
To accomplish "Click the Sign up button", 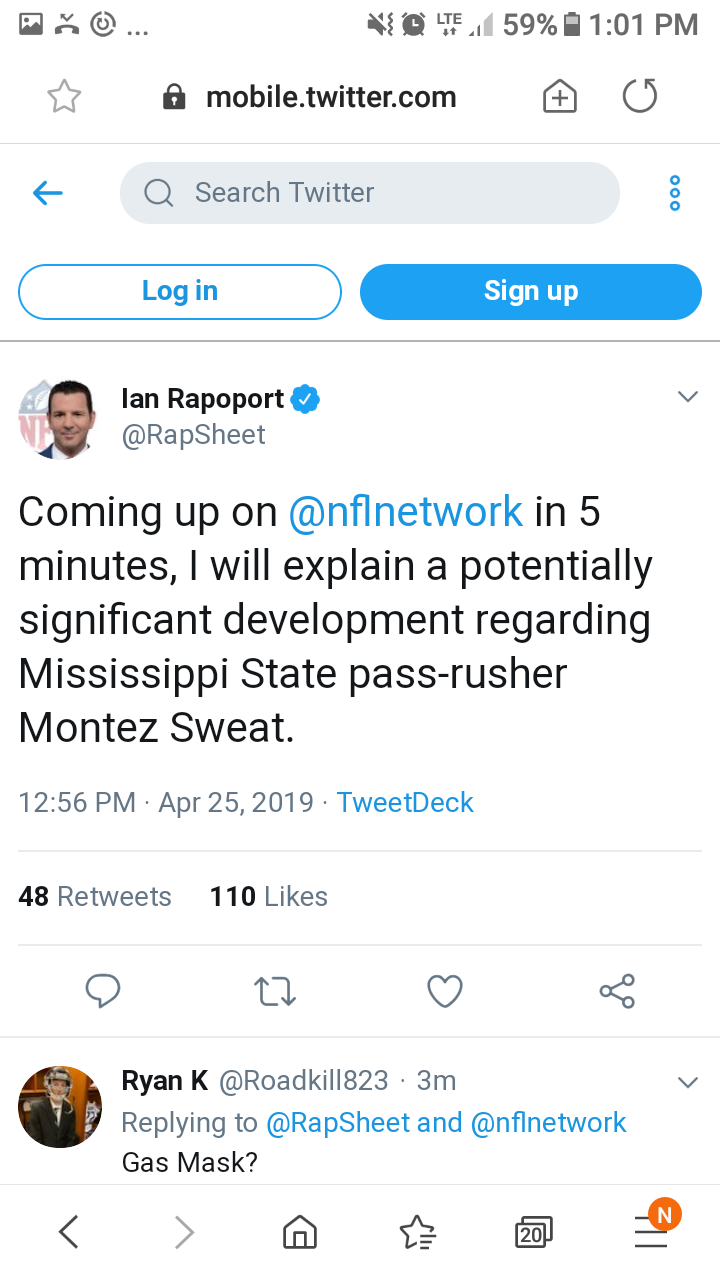I will (531, 291).
